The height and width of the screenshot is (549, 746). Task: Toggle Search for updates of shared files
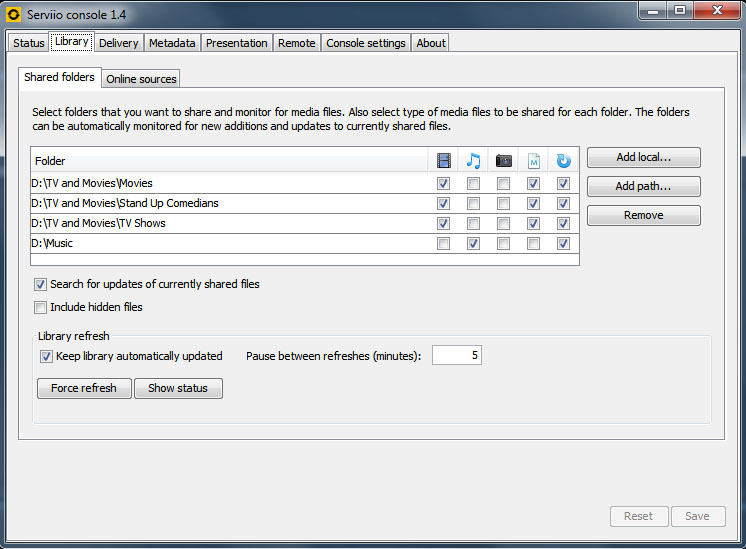[41, 285]
